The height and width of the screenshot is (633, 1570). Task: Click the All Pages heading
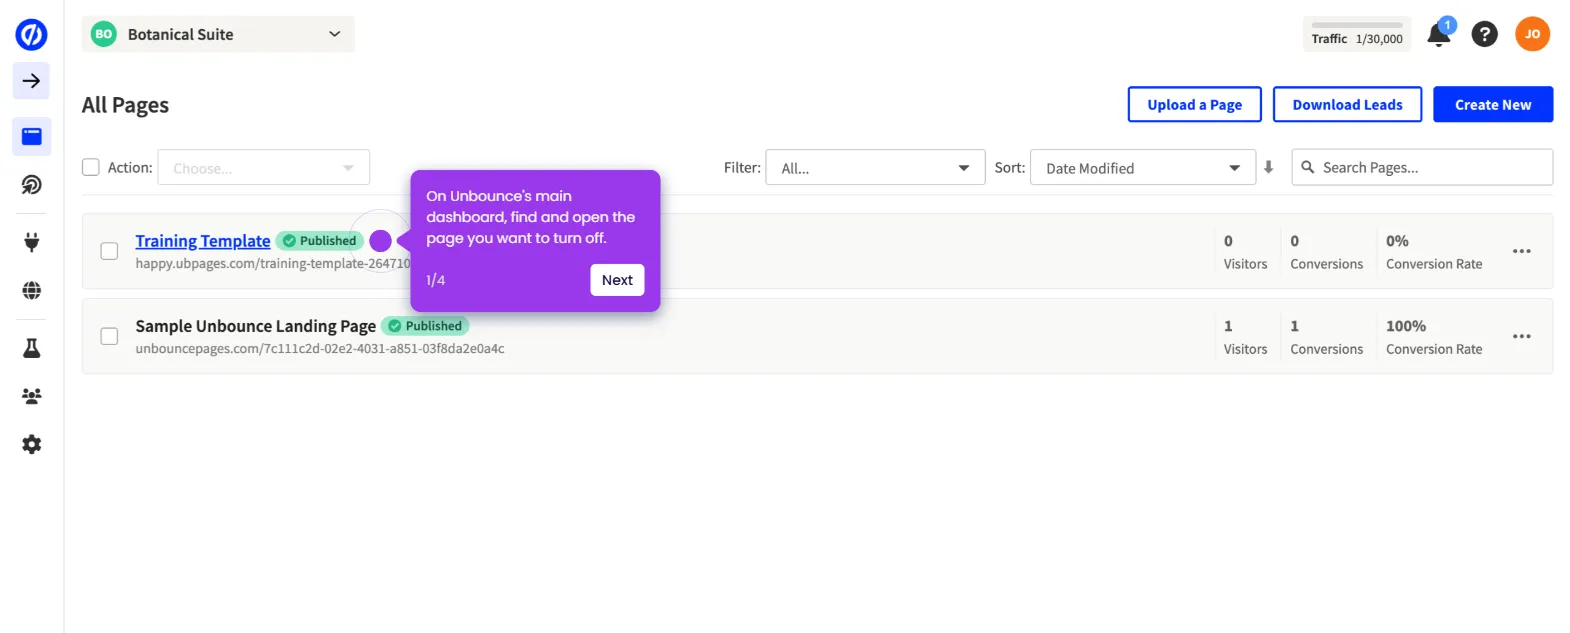click(125, 105)
